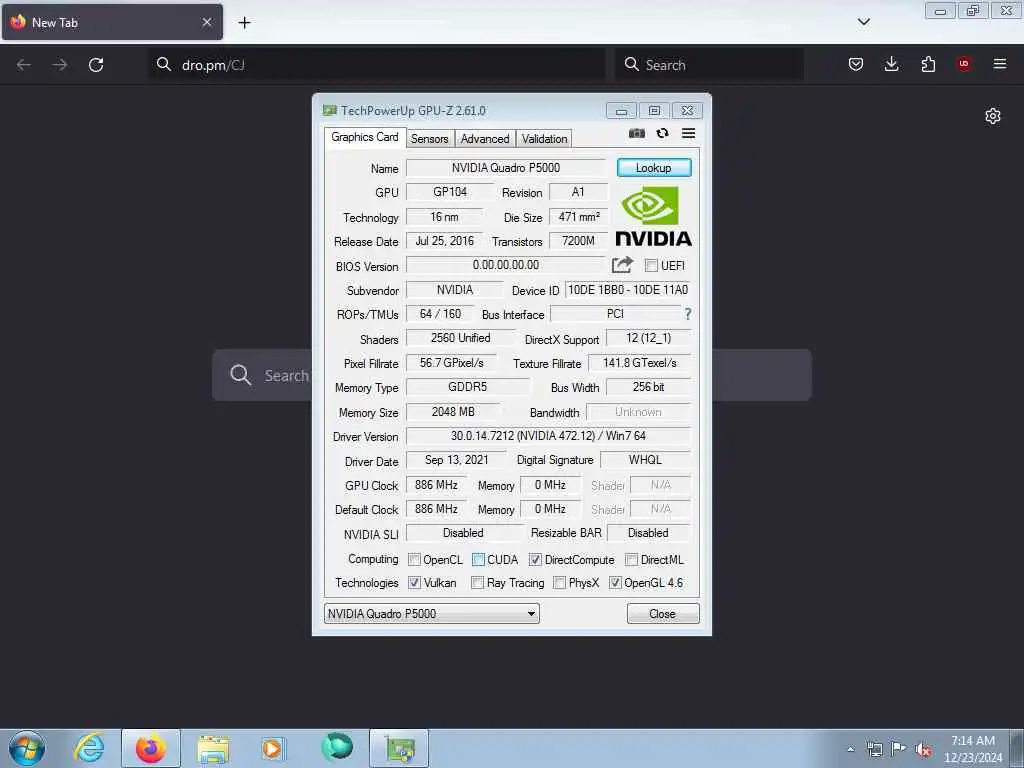This screenshot has width=1024, height=768.
Task: Switch to the Validation tab
Action: coord(544,138)
